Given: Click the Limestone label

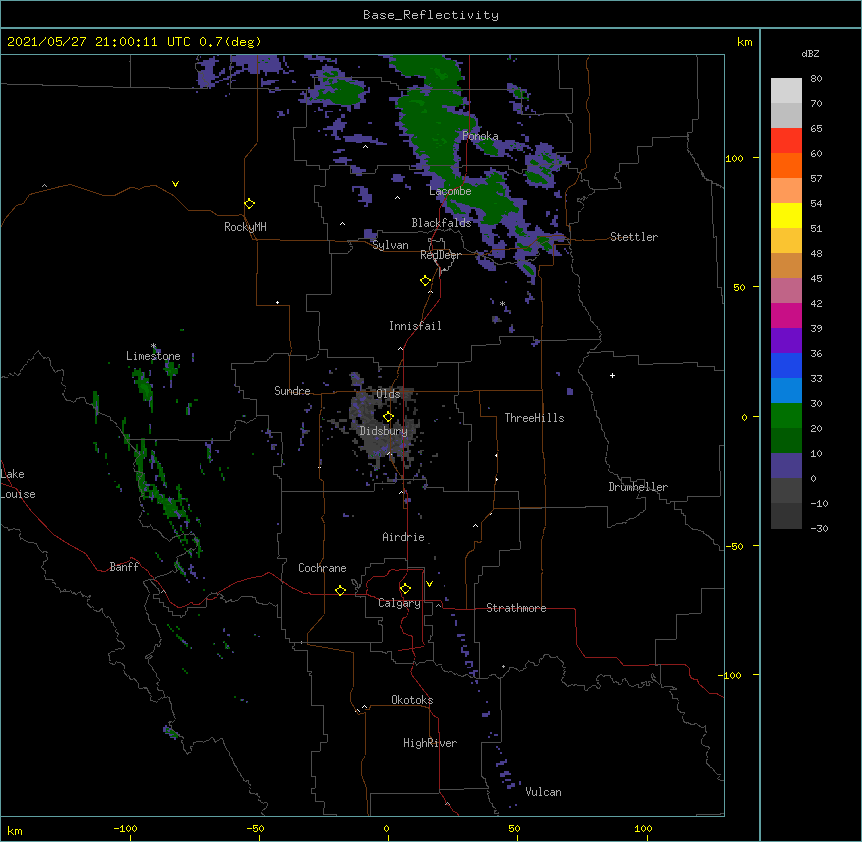Looking at the screenshot, I should [x=153, y=356].
